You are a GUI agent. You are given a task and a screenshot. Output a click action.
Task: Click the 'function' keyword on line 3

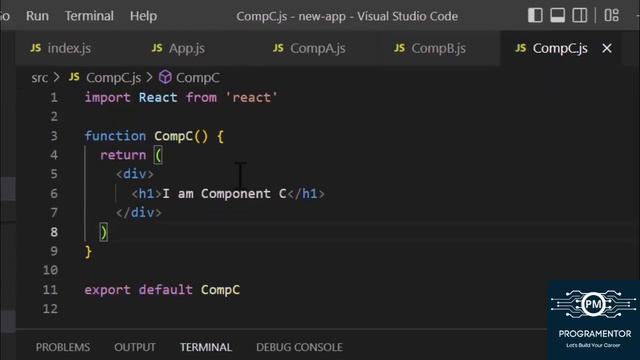115,136
